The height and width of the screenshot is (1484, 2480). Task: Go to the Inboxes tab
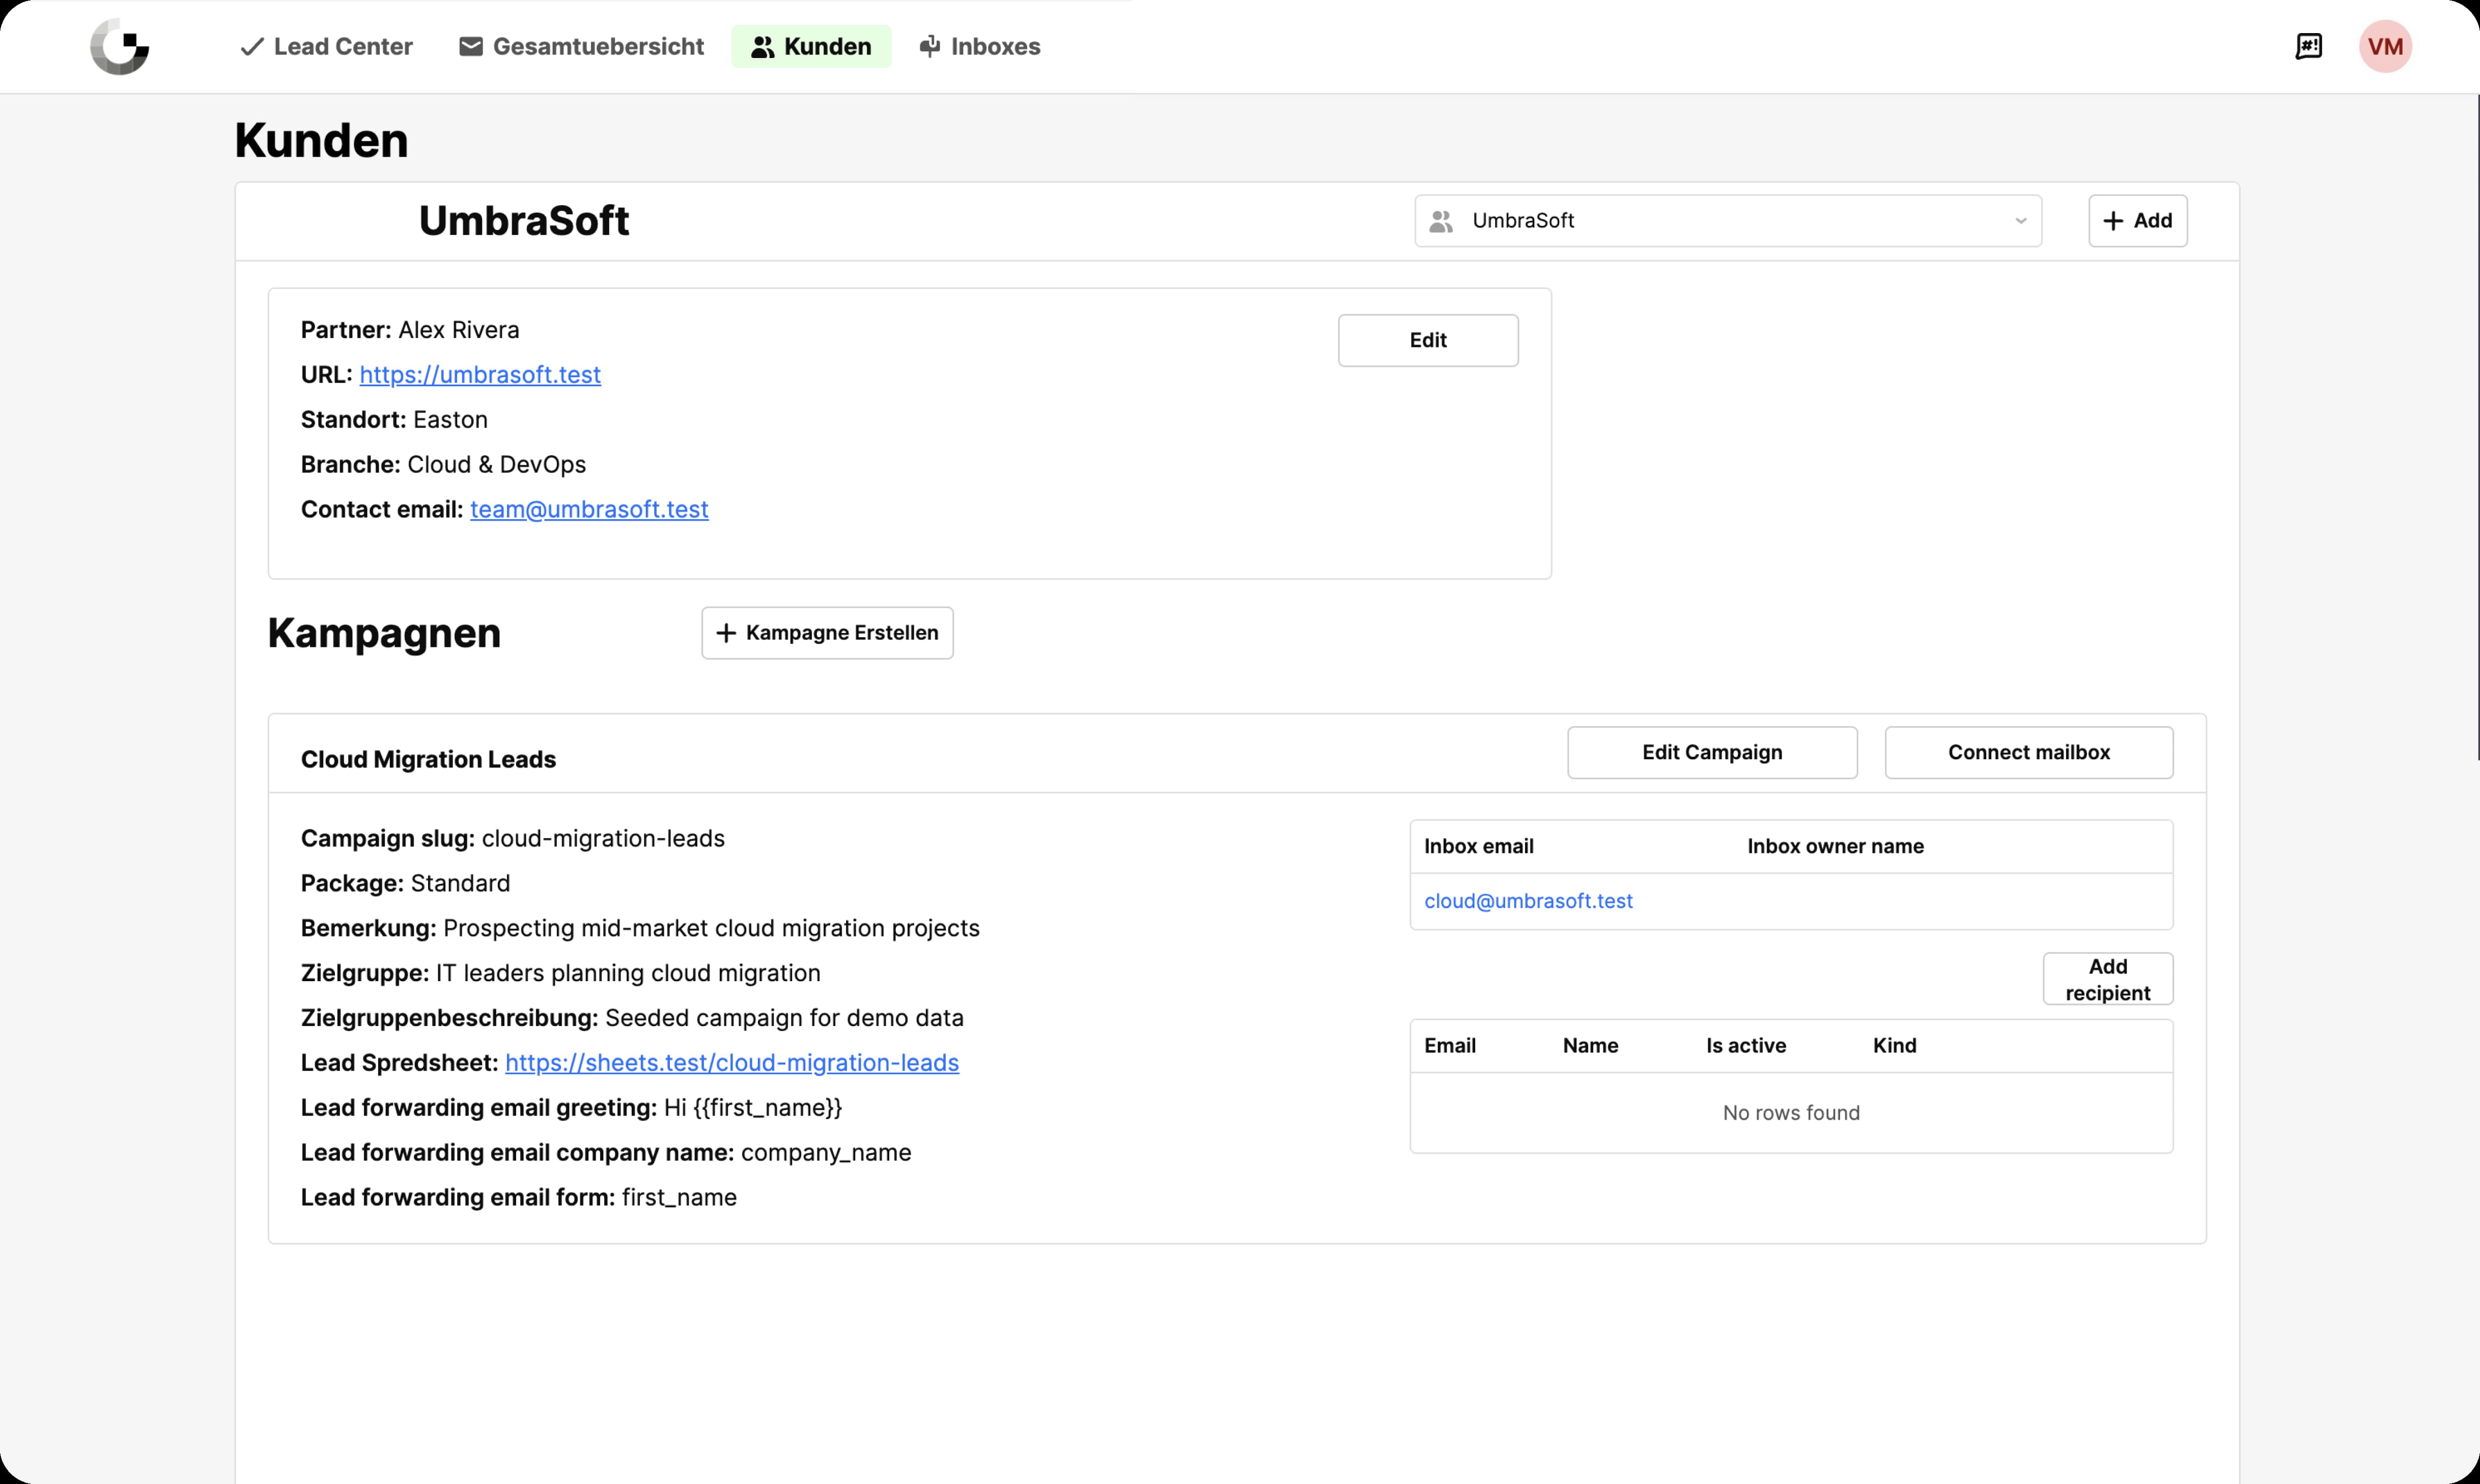click(x=980, y=46)
